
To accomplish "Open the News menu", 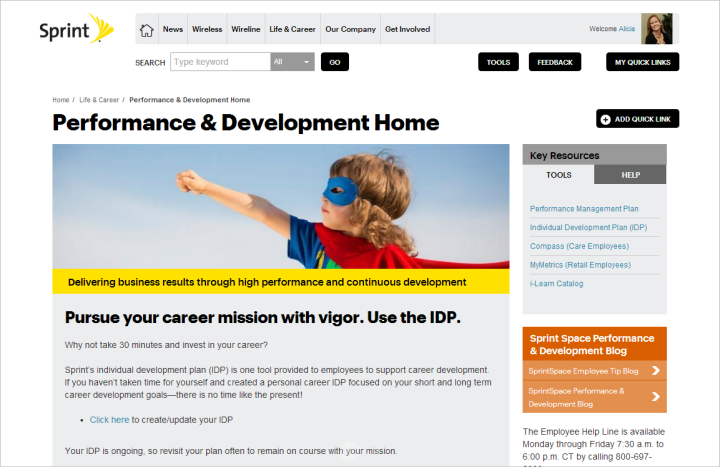I will pyautogui.click(x=173, y=29).
